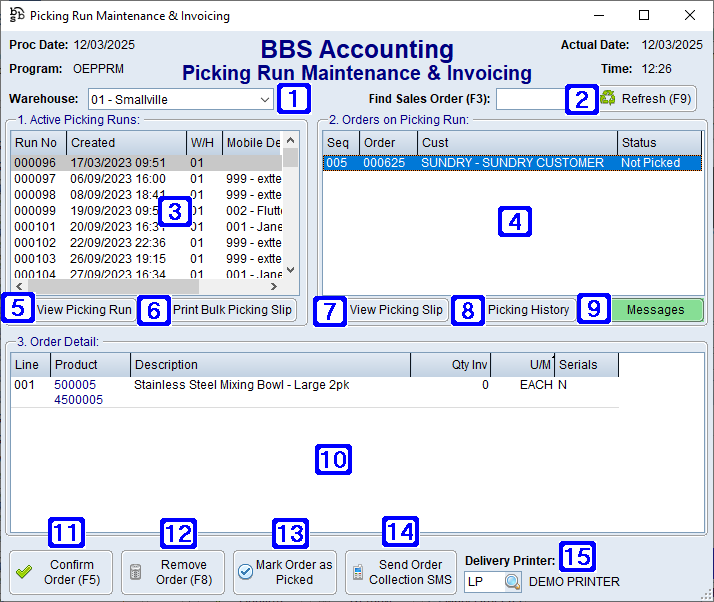Click the Mark Order as Picked icon
This screenshot has height=602, width=714.
246,572
